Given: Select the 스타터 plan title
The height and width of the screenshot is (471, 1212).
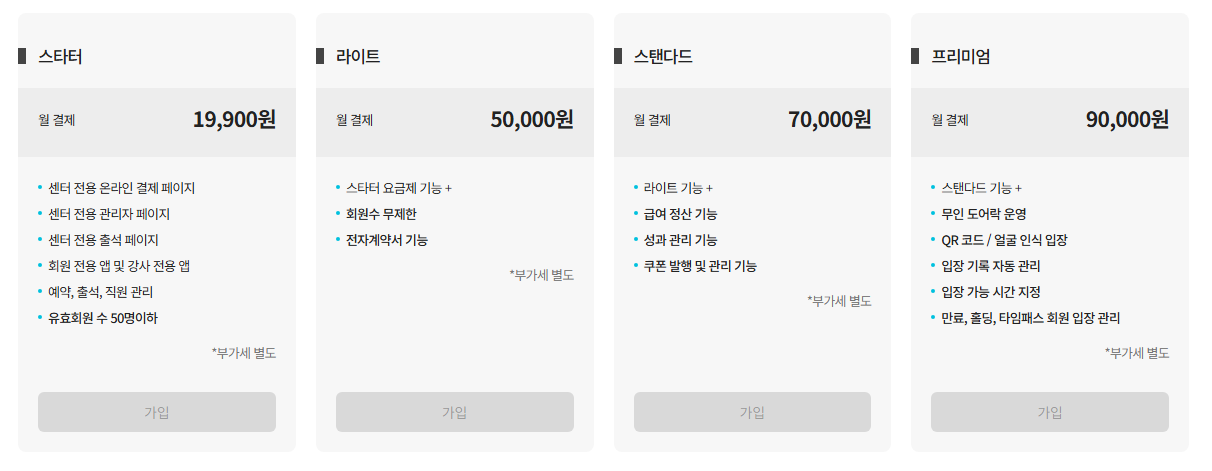Looking at the screenshot, I should 60,56.
